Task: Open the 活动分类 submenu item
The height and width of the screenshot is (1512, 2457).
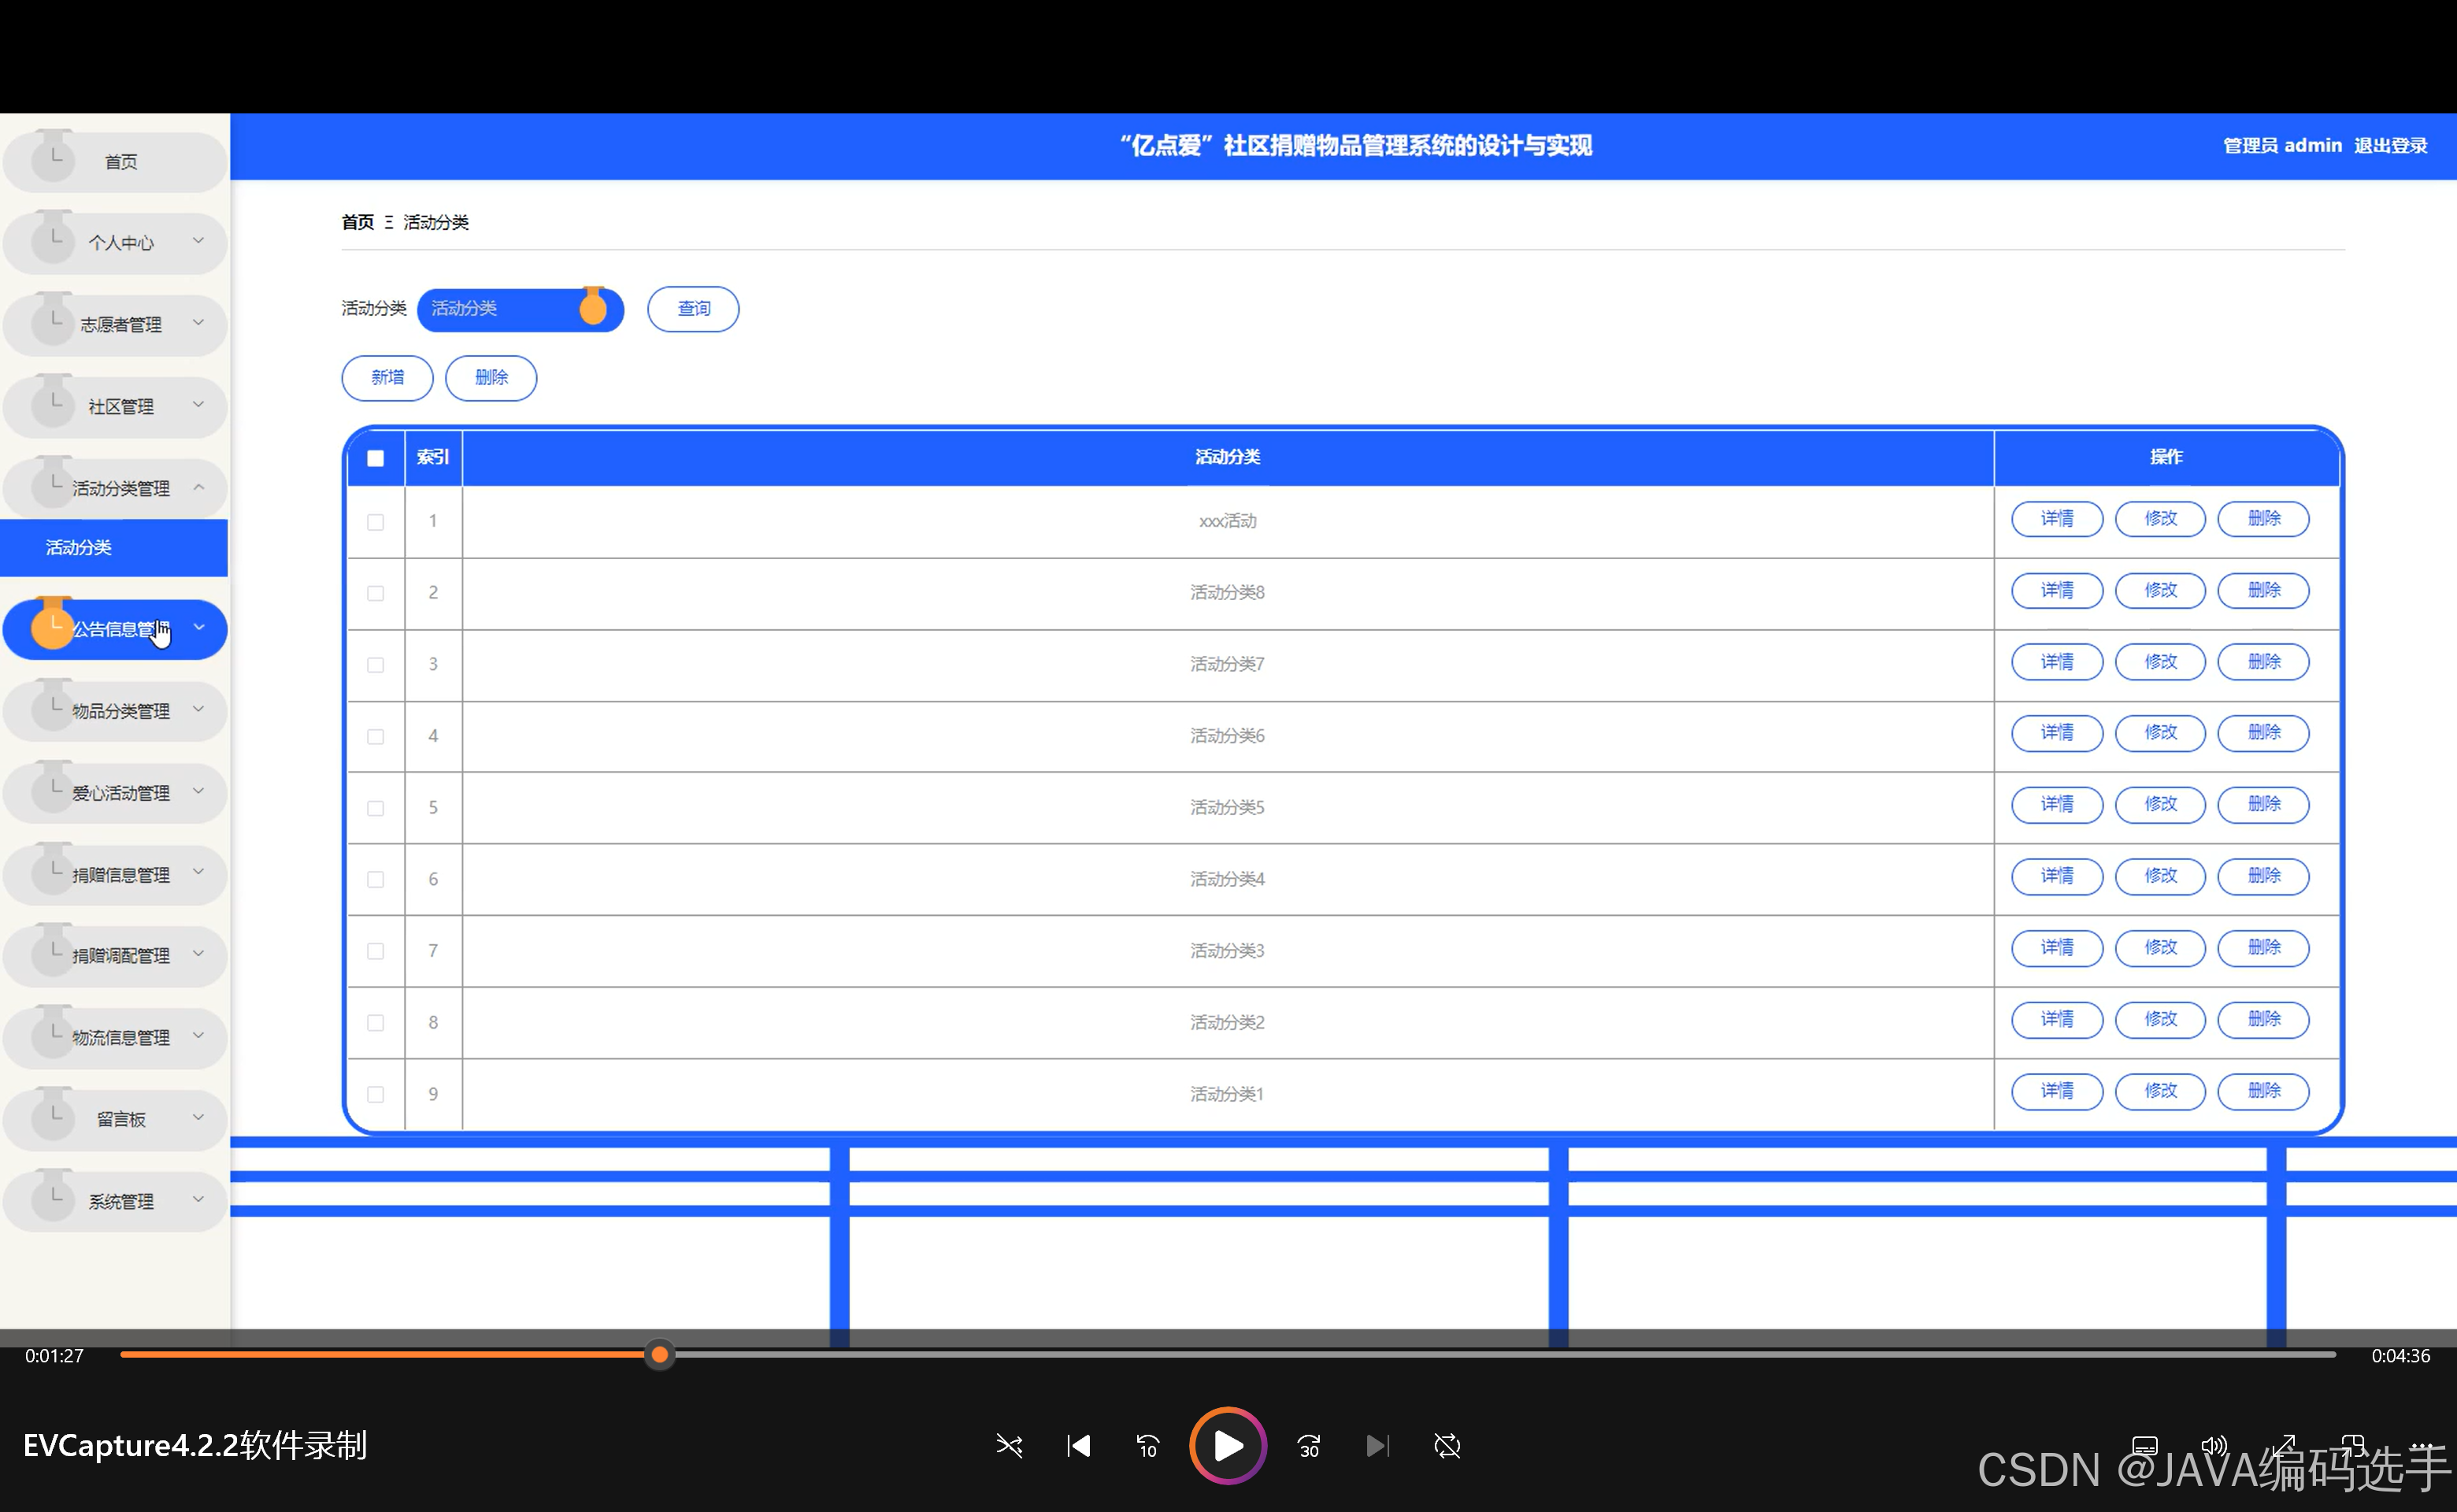Action: coord(114,548)
